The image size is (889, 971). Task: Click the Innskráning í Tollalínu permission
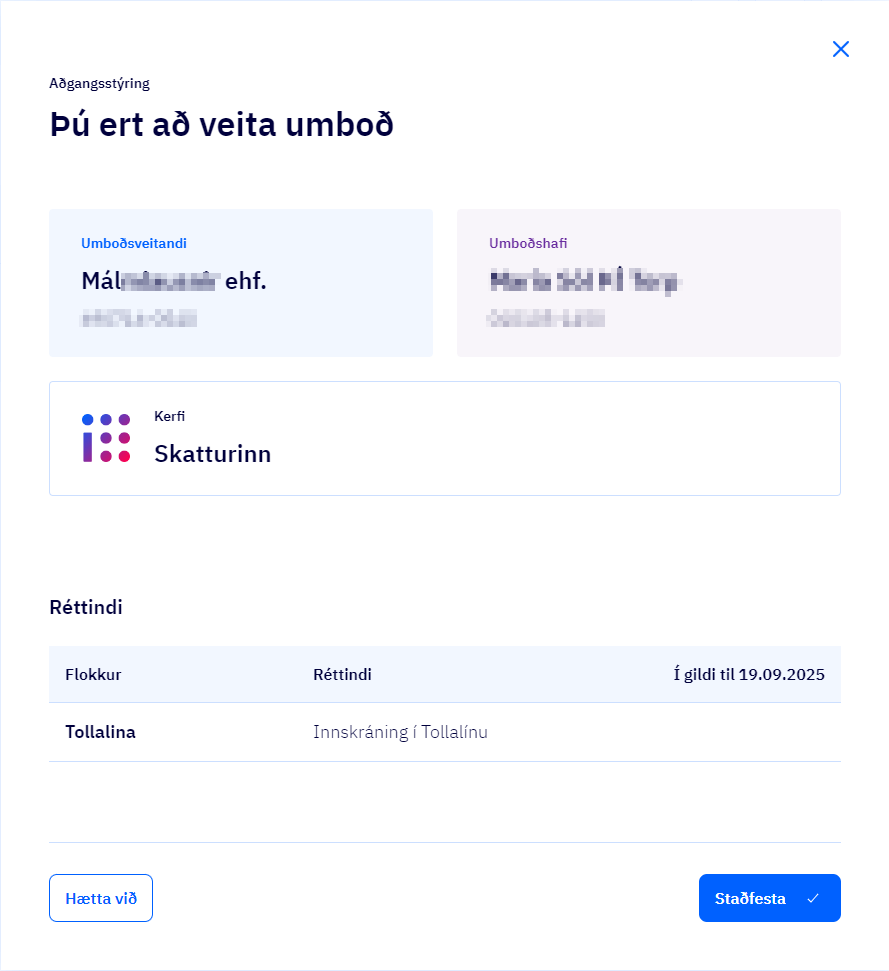coord(400,732)
